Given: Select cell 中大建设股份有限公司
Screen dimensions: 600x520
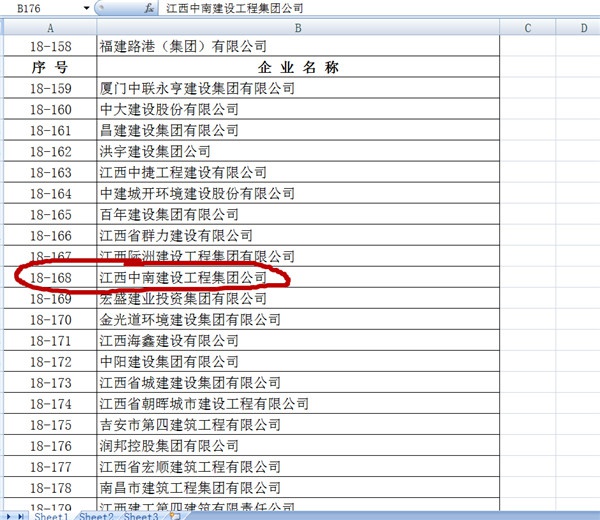Looking at the screenshot, I should (x=298, y=109).
